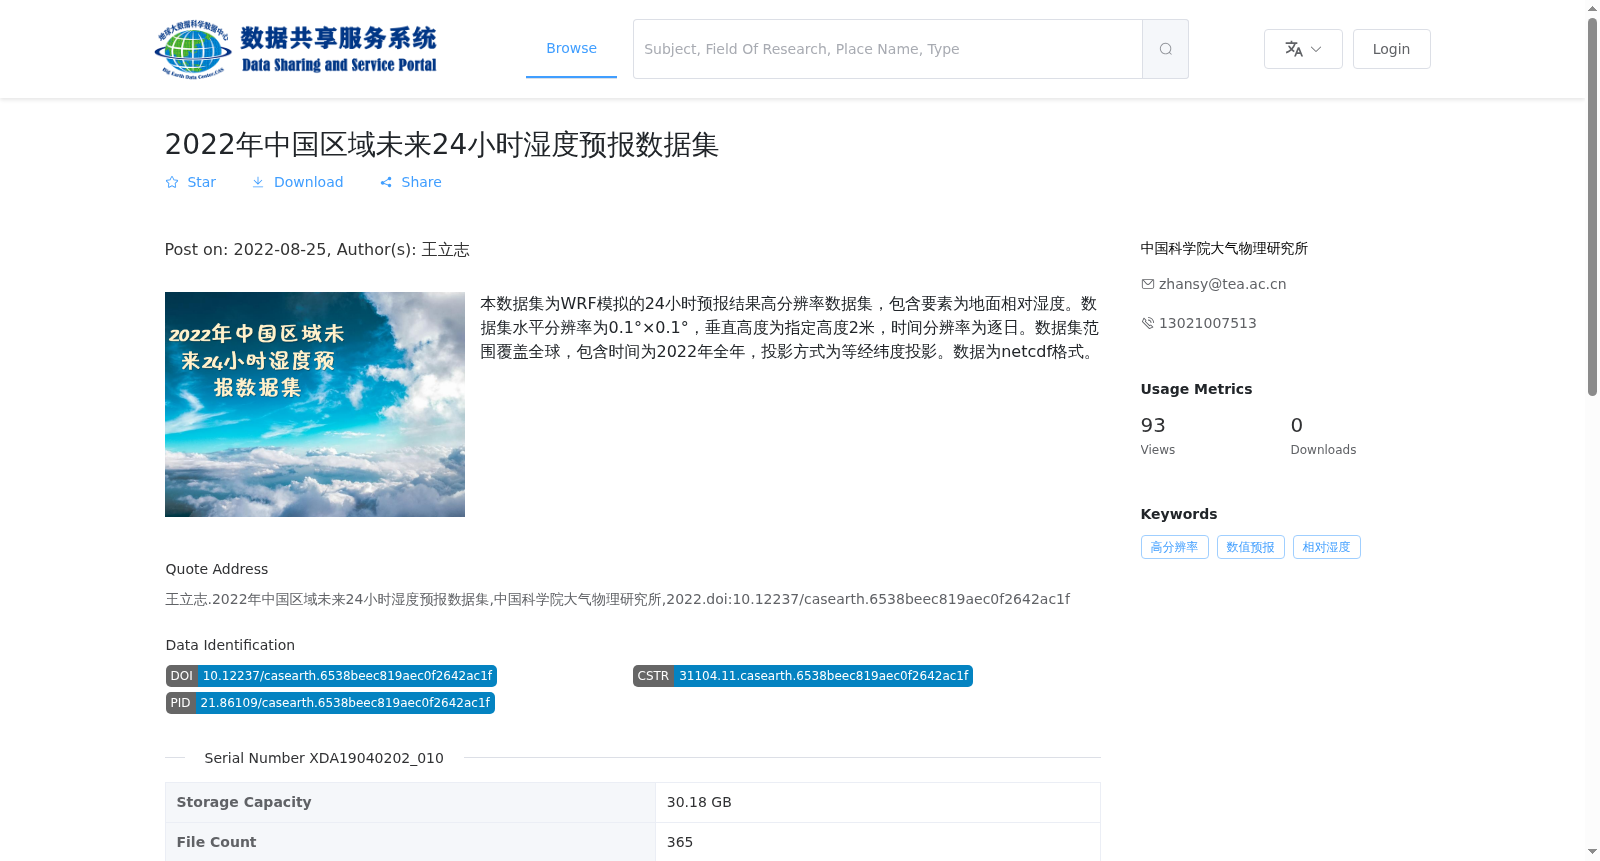Viewport: 1600px width, 861px height.
Task: Click the institute name 中国科学院大气物理研究所
Action: [x=1224, y=248]
